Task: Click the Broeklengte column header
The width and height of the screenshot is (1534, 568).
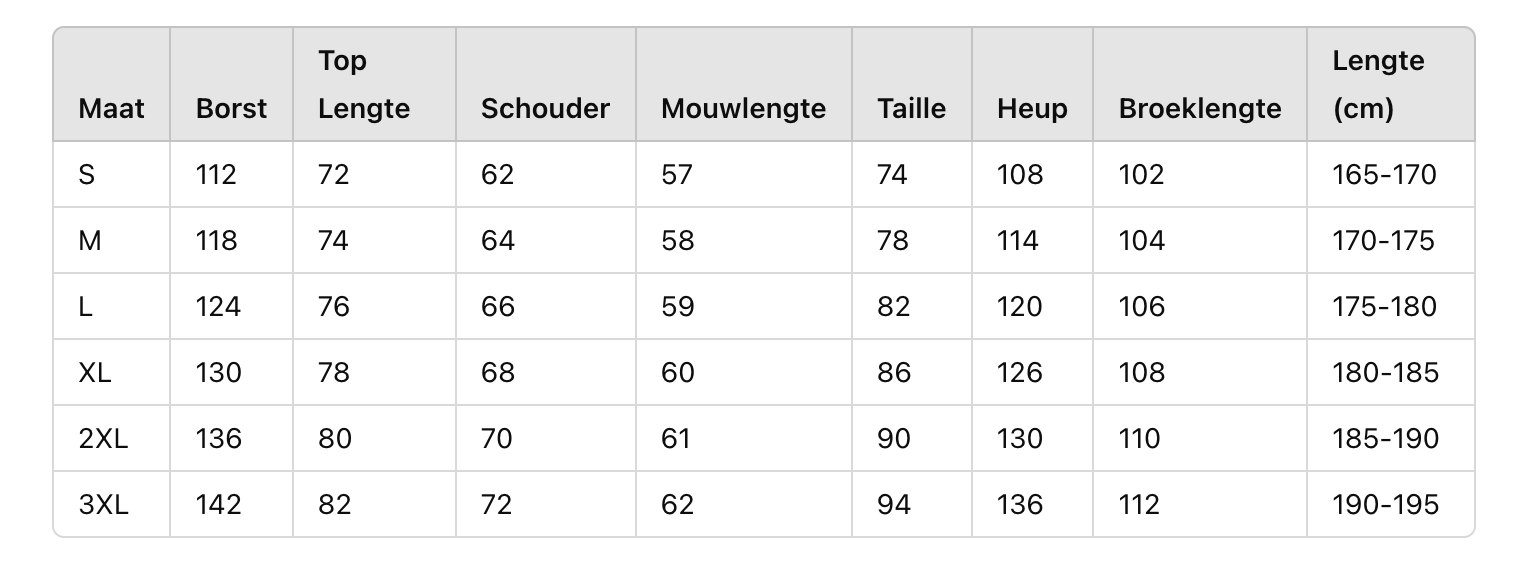Action: (x=1199, y=108)
